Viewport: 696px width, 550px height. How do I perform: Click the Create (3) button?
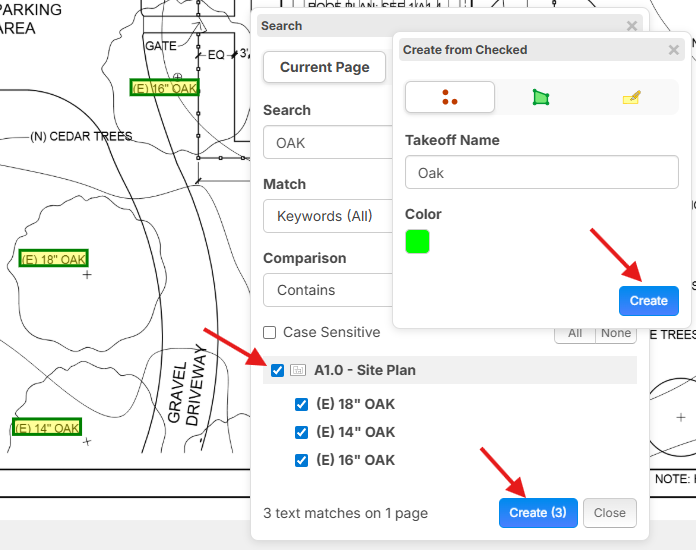click(x=538, y=513)
